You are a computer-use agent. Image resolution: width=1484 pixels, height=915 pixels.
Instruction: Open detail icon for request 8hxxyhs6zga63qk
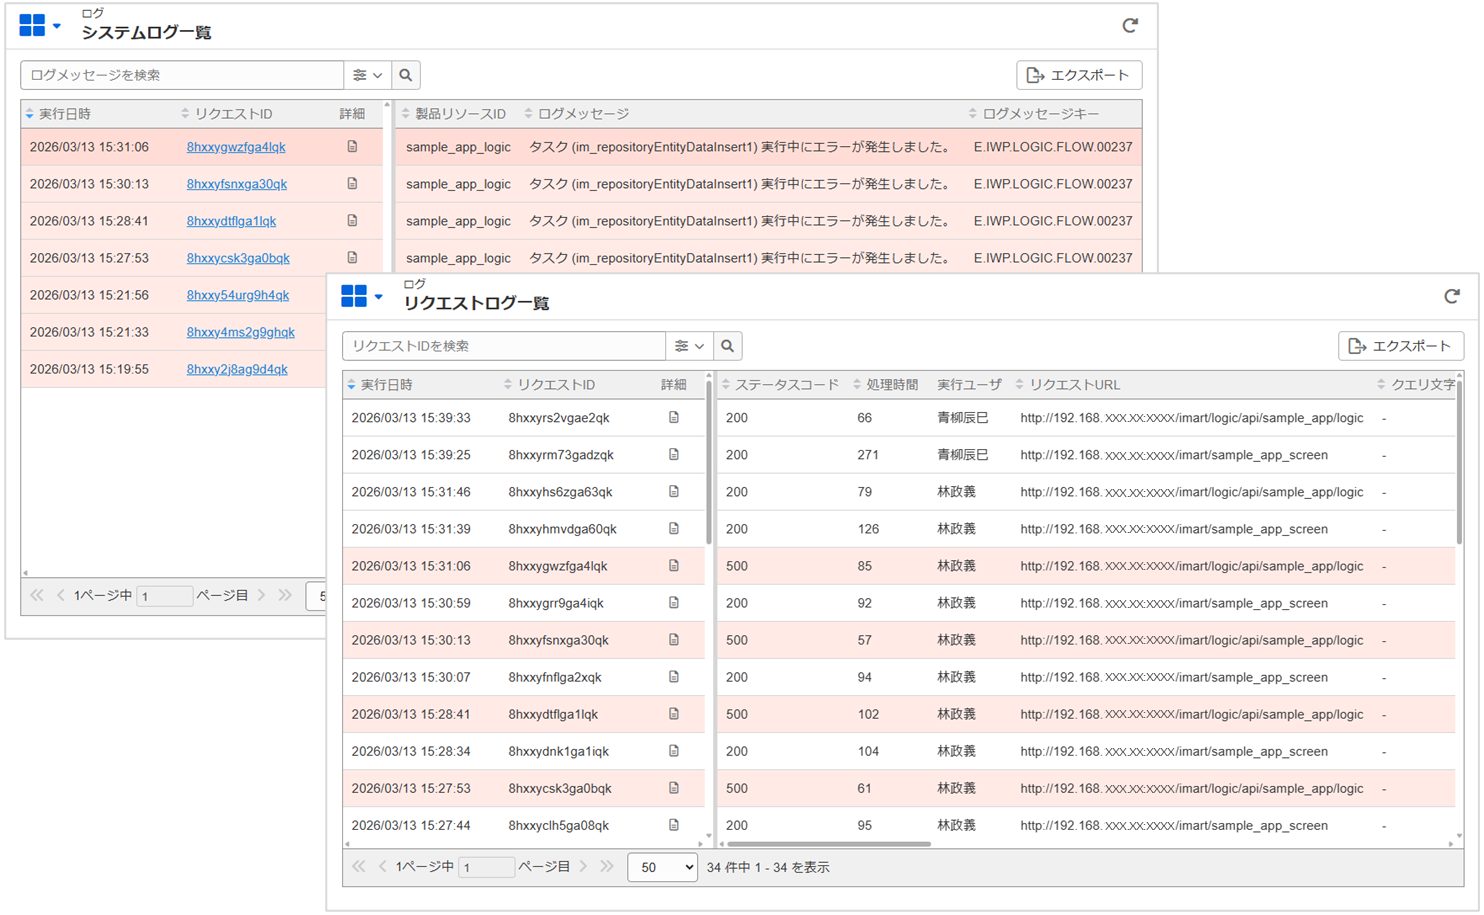[x=674, y=492]
